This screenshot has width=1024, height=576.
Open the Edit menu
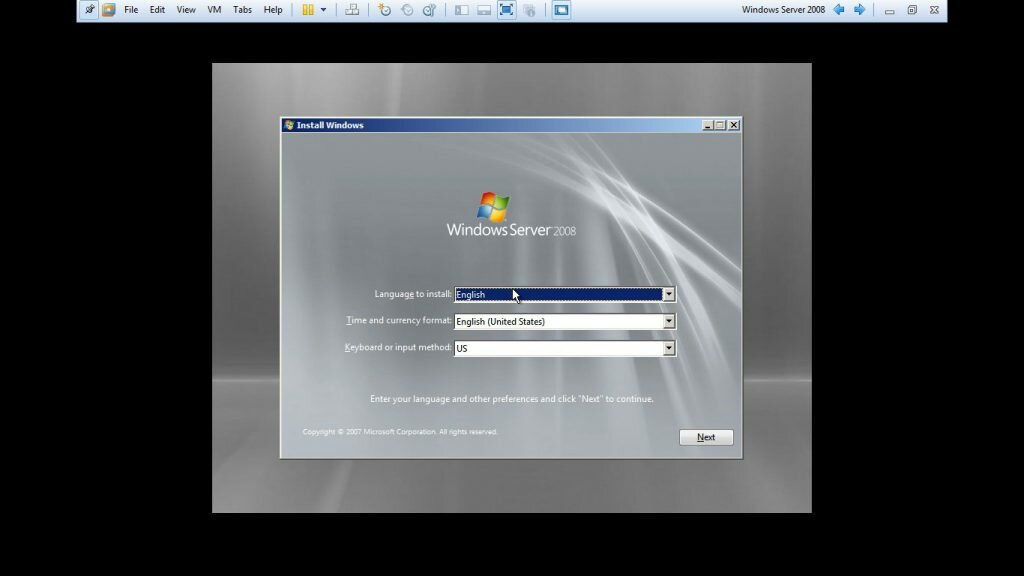point(157,10)
